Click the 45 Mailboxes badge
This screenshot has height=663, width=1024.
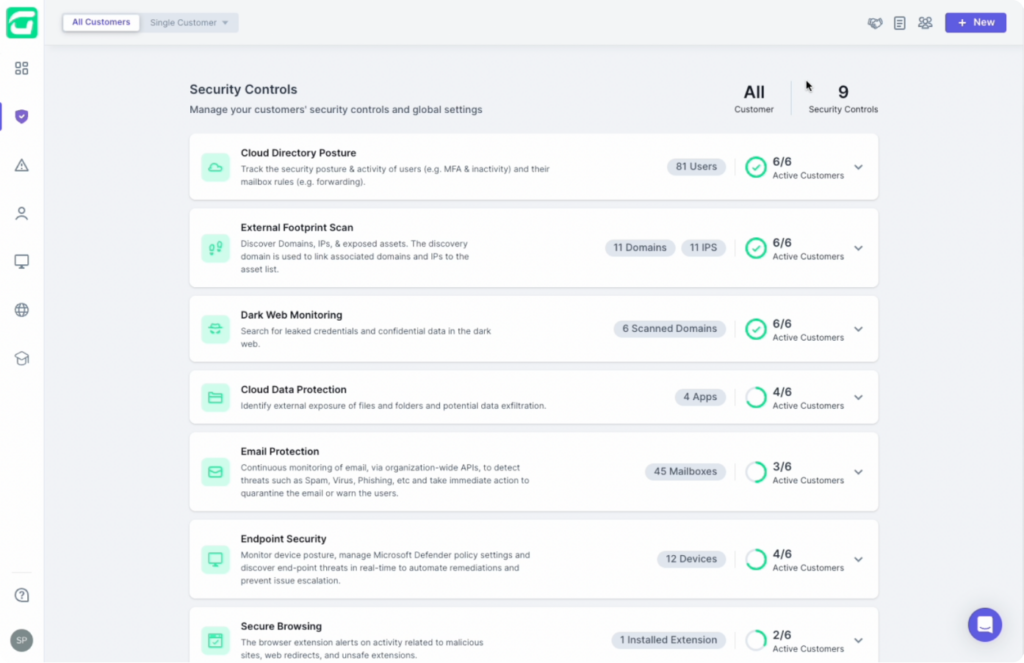pyautogui.click(x=685, y=471)
